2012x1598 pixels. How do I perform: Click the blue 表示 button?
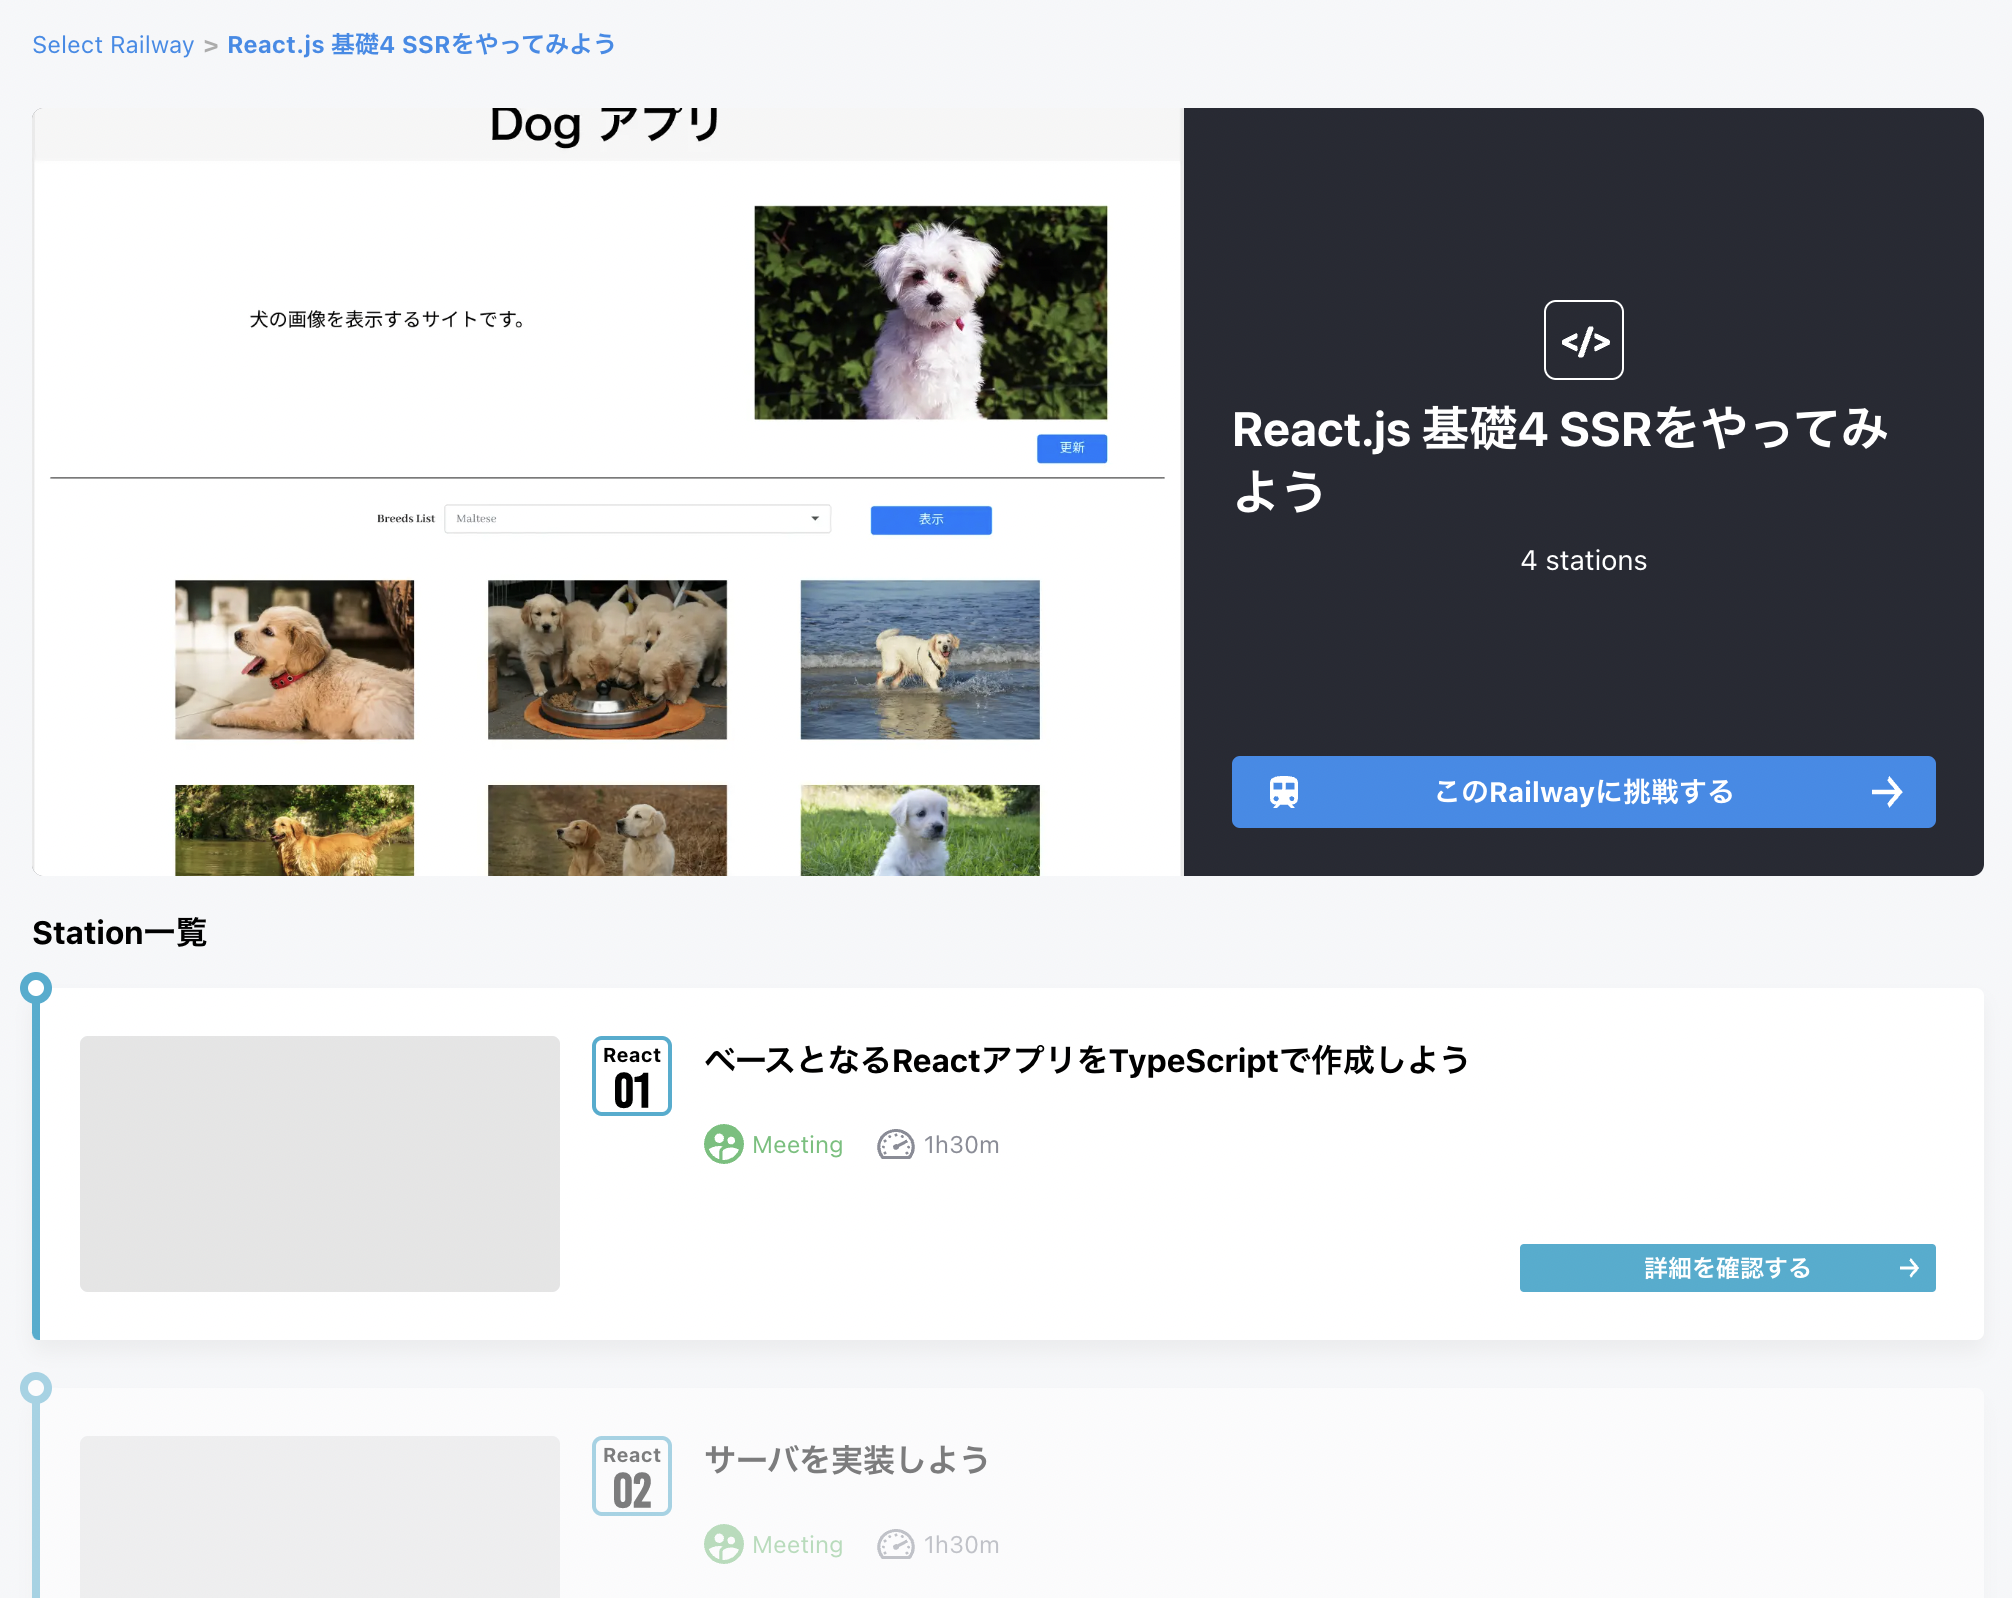pyautogui.click(x=930, y=520)
